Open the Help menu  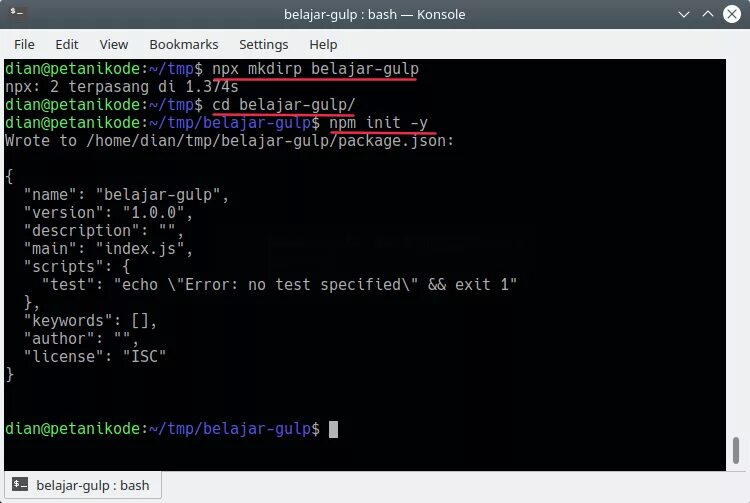point(323,44)
